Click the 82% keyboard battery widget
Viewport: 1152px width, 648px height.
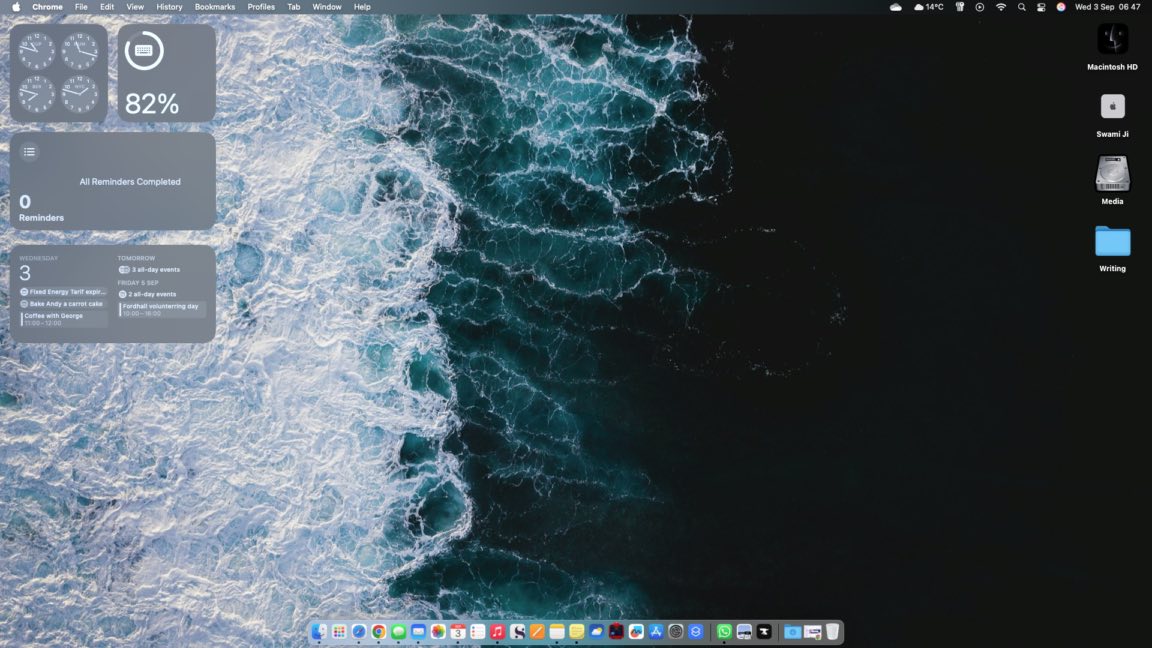166,73
